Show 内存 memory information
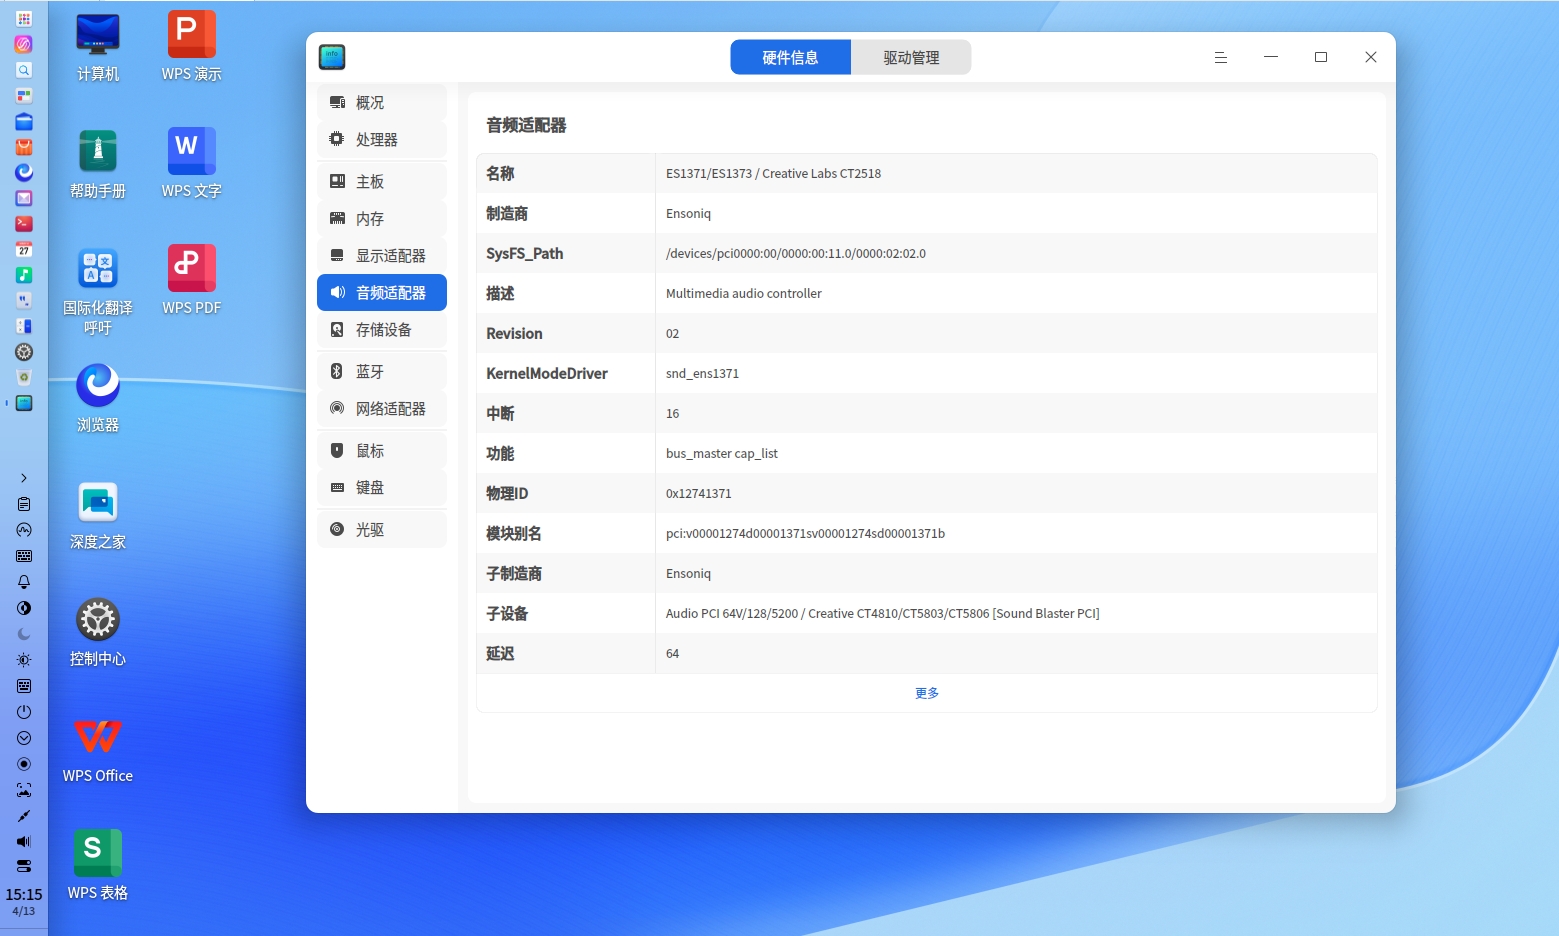The image size is (1559, 936). (x=382, y=219)
